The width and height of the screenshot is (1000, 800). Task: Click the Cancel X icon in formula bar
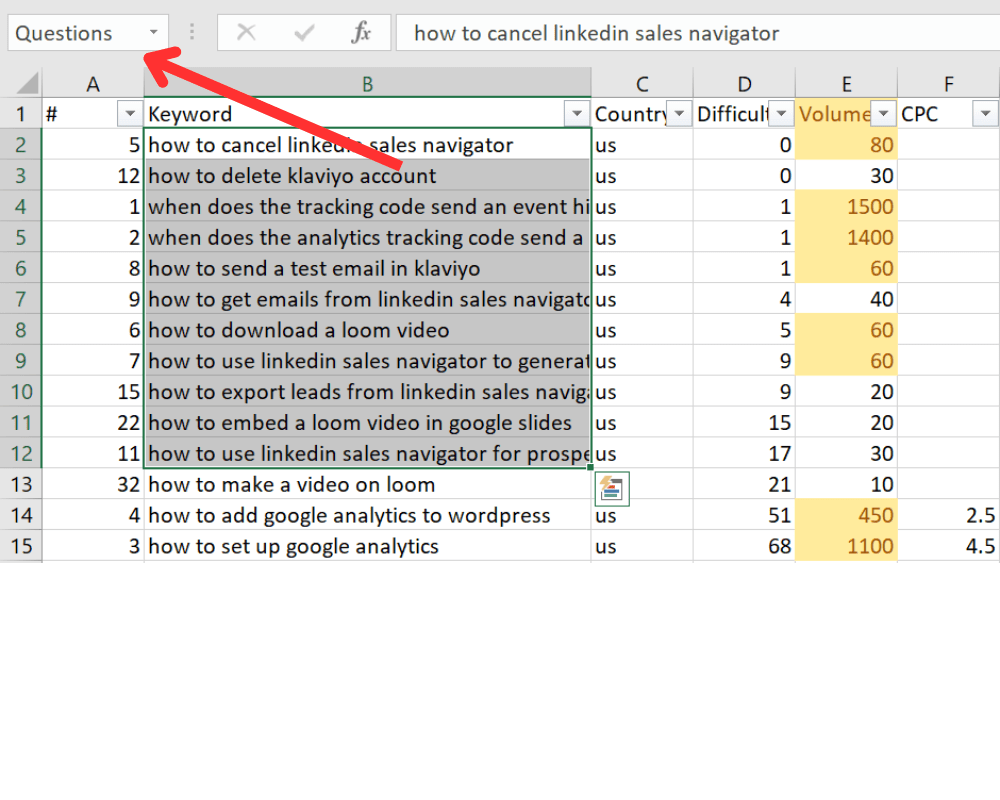coord(246,33)
